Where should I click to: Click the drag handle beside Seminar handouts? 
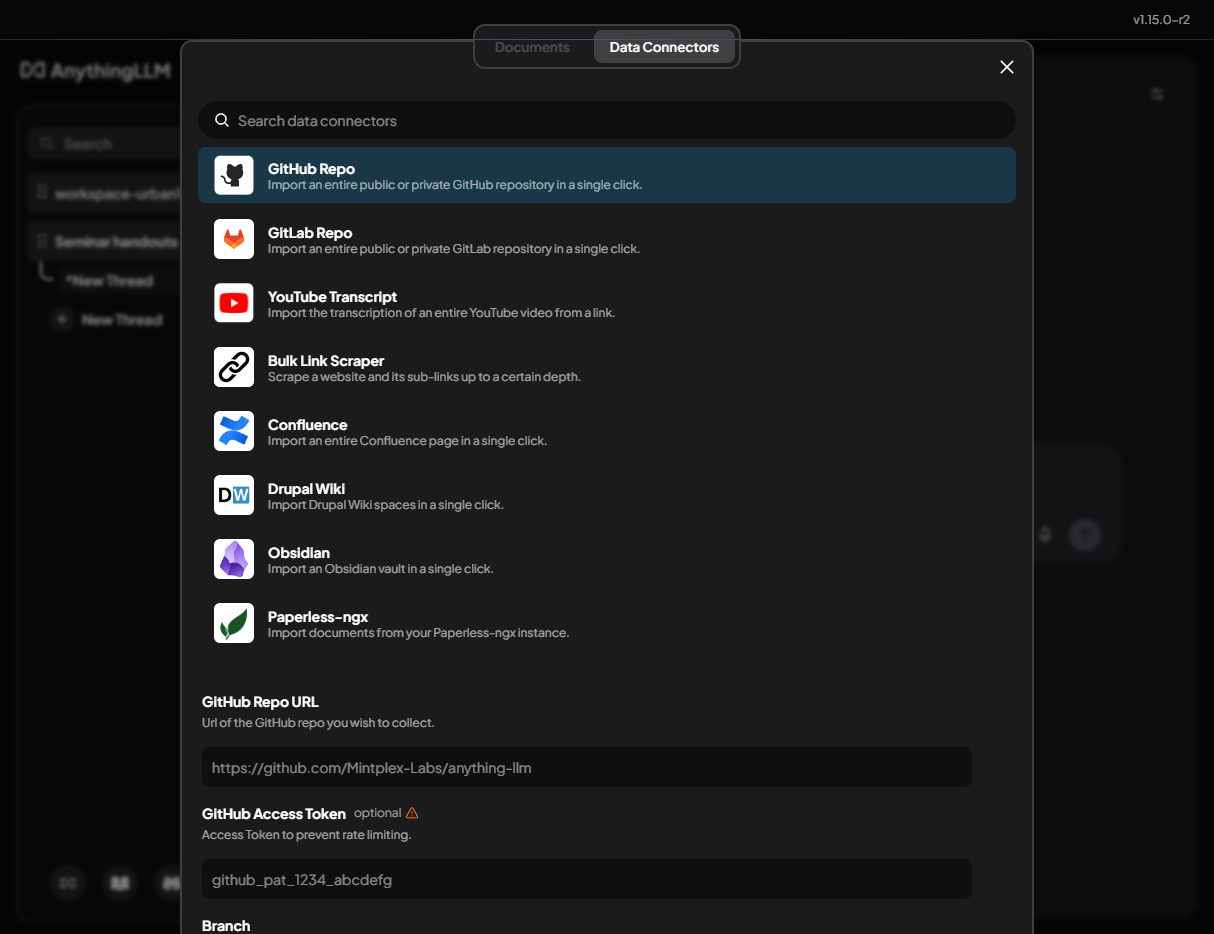tap(42, 242)
